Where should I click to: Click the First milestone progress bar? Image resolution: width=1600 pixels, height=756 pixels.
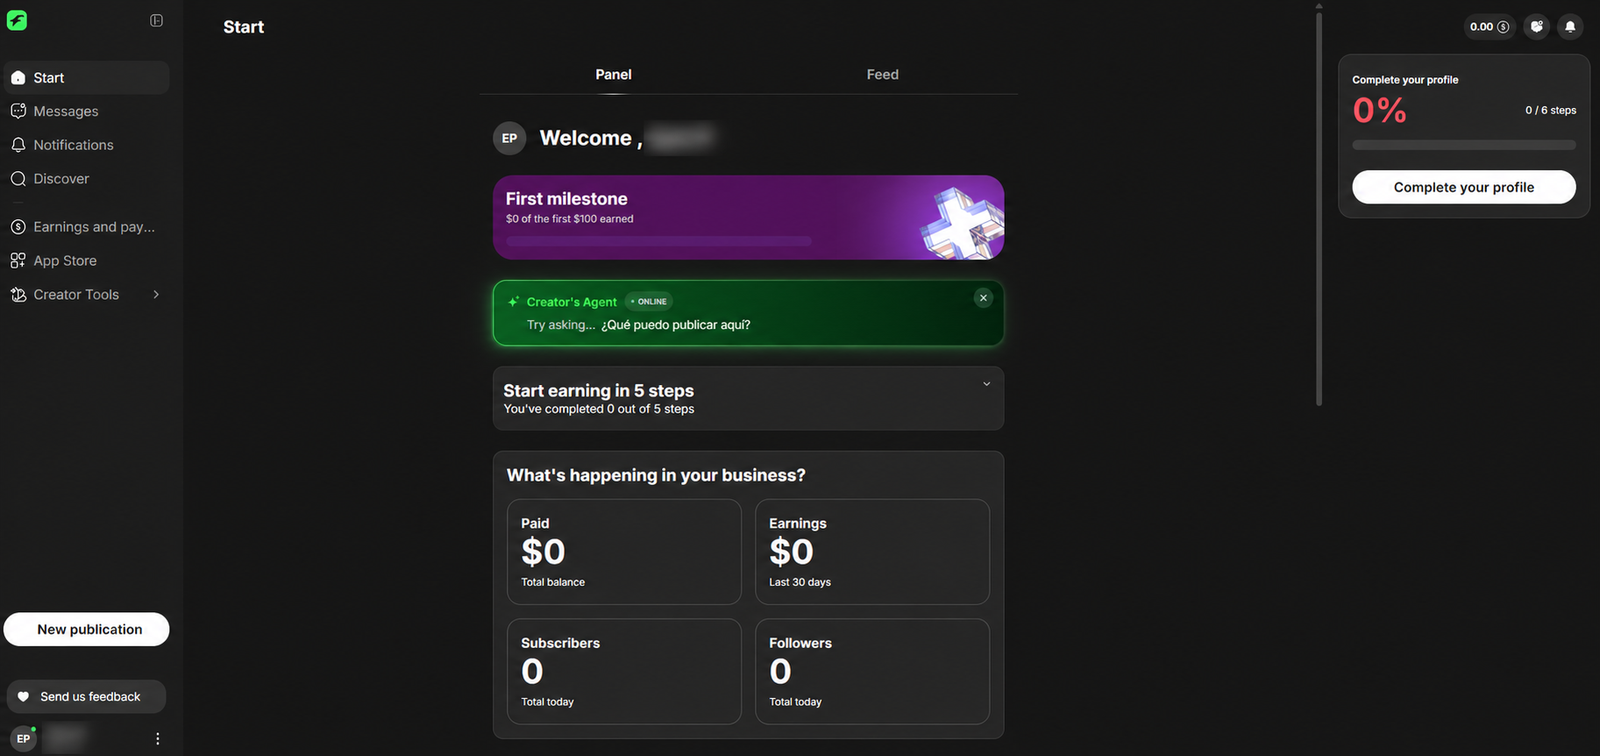coord(659,241)
